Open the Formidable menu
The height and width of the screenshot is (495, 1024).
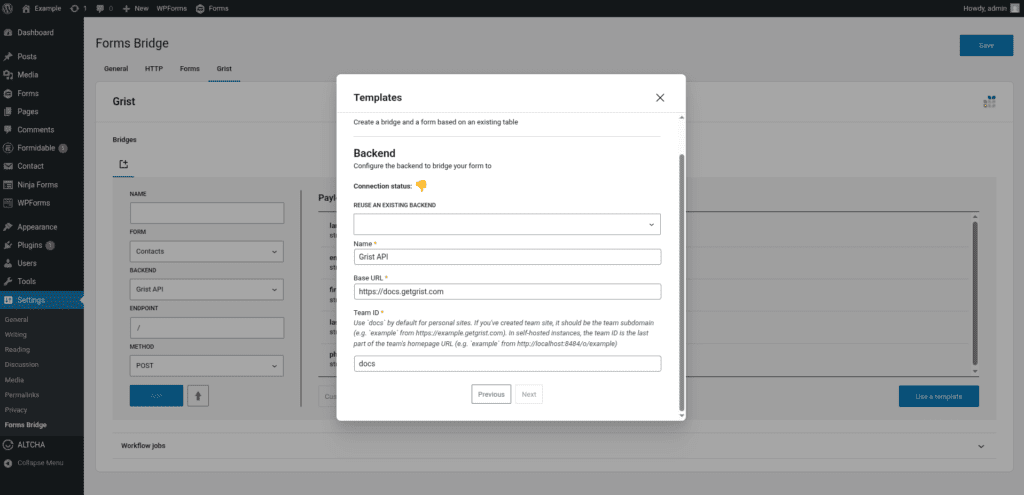(x=42, y=148)
